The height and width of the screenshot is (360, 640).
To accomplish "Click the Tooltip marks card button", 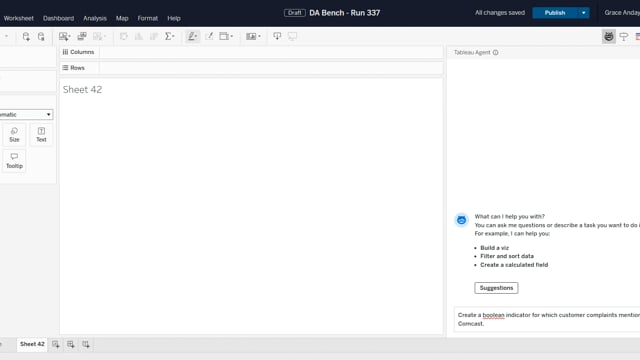I will click(x=14, y=161).
